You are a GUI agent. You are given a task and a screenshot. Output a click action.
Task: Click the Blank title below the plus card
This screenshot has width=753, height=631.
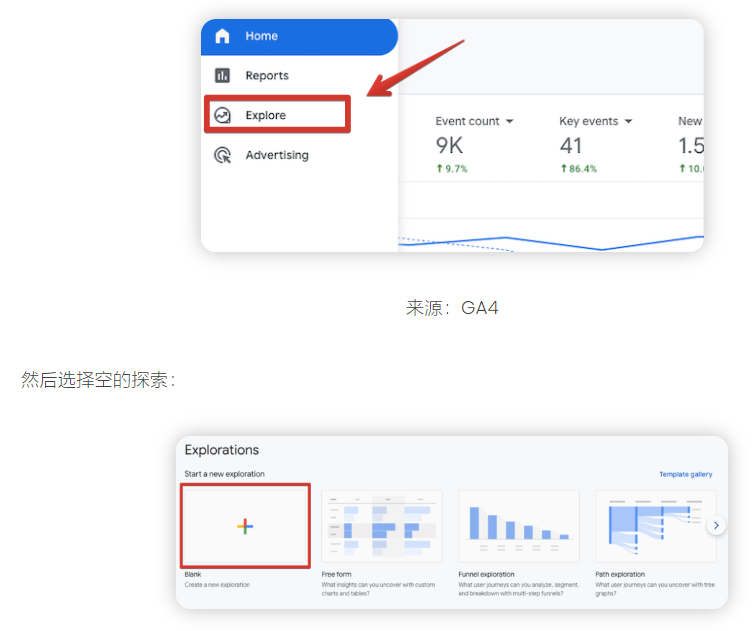(x=193, y=574)
